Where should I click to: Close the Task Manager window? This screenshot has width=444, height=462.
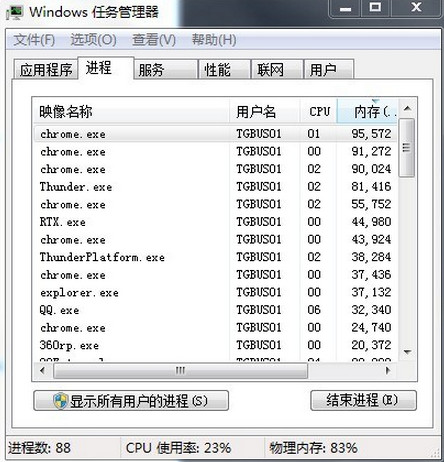[x=416, y=8]
